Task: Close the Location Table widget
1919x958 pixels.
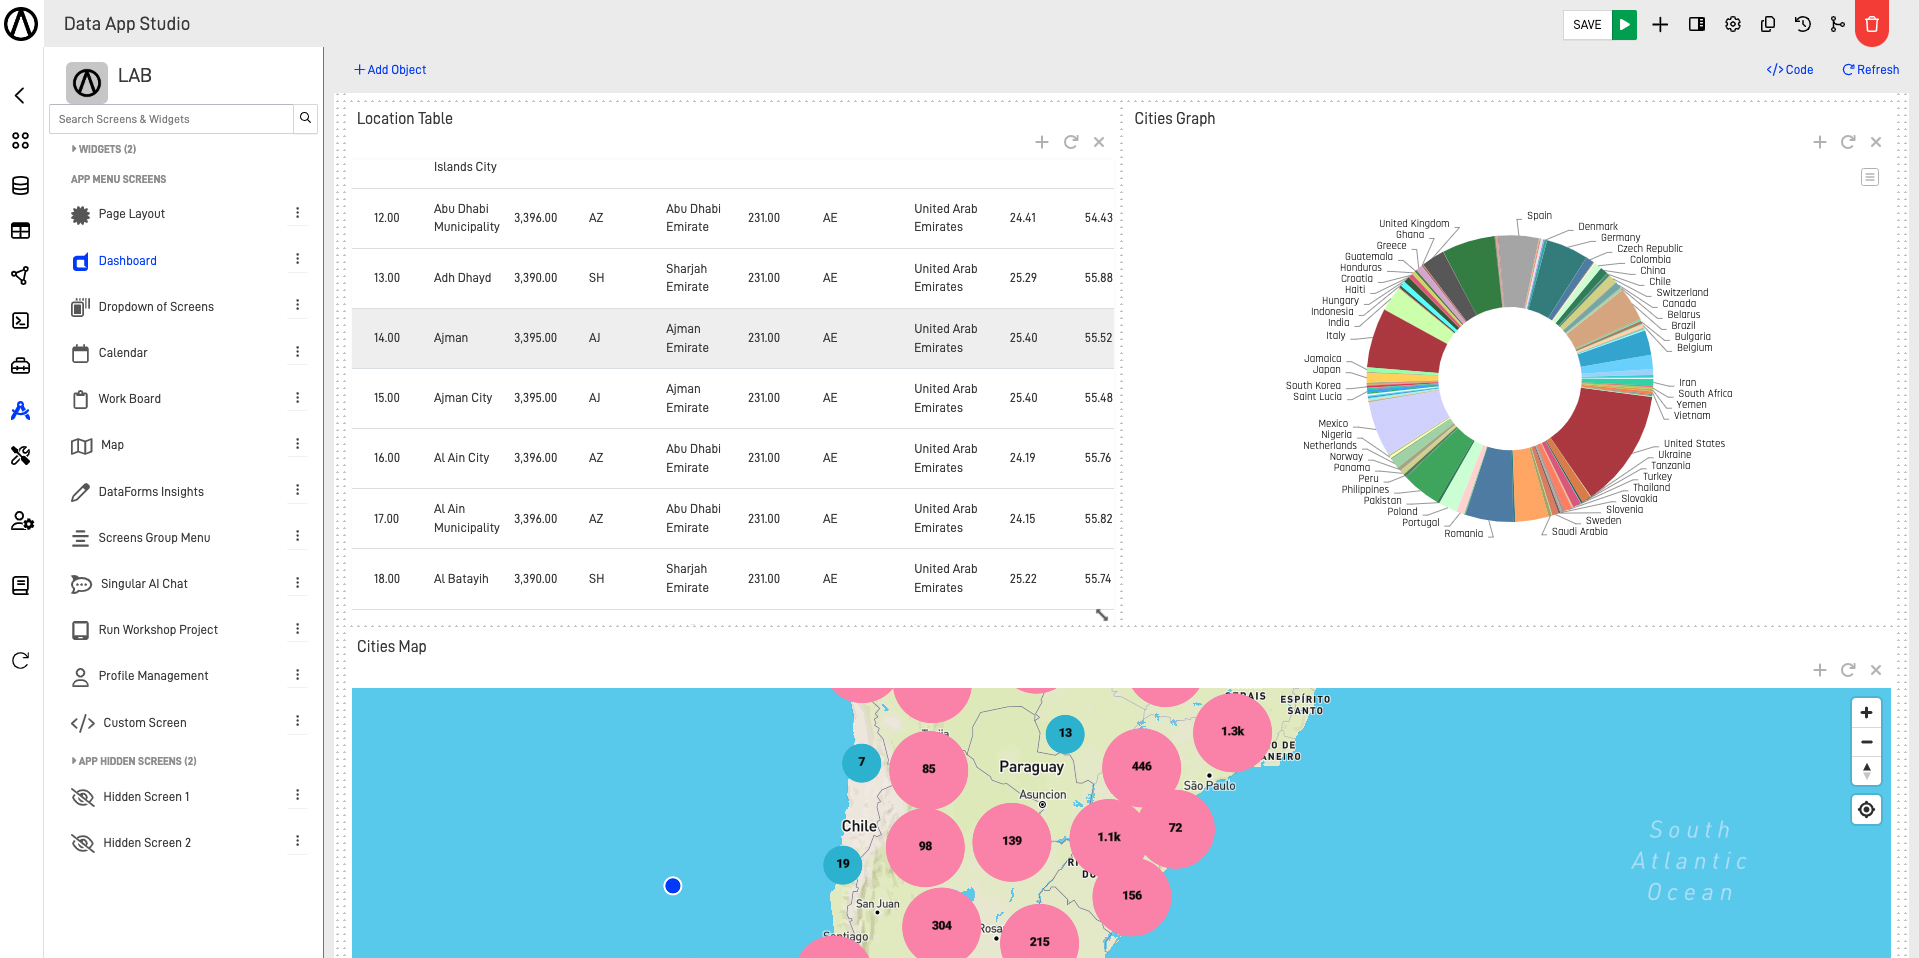Action: 1099,142
